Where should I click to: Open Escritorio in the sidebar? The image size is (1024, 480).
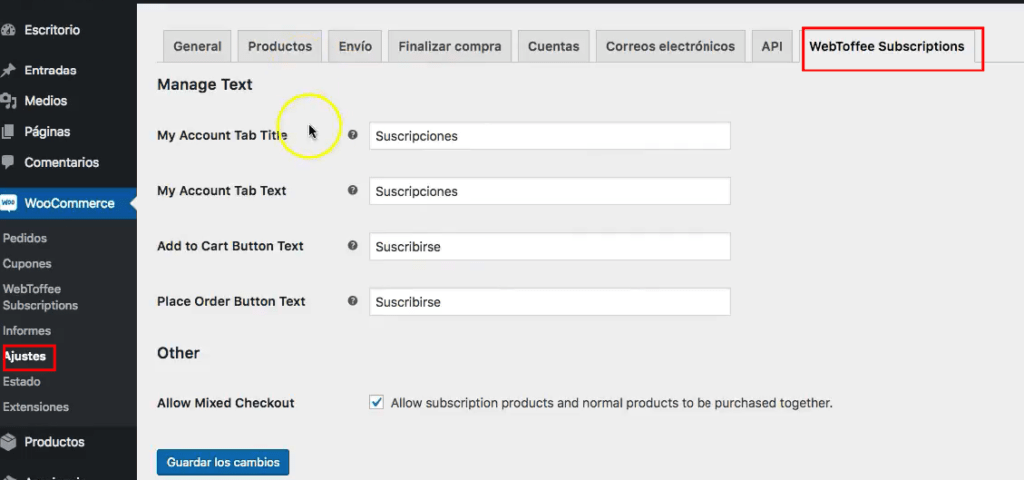[x=52, y=30]
